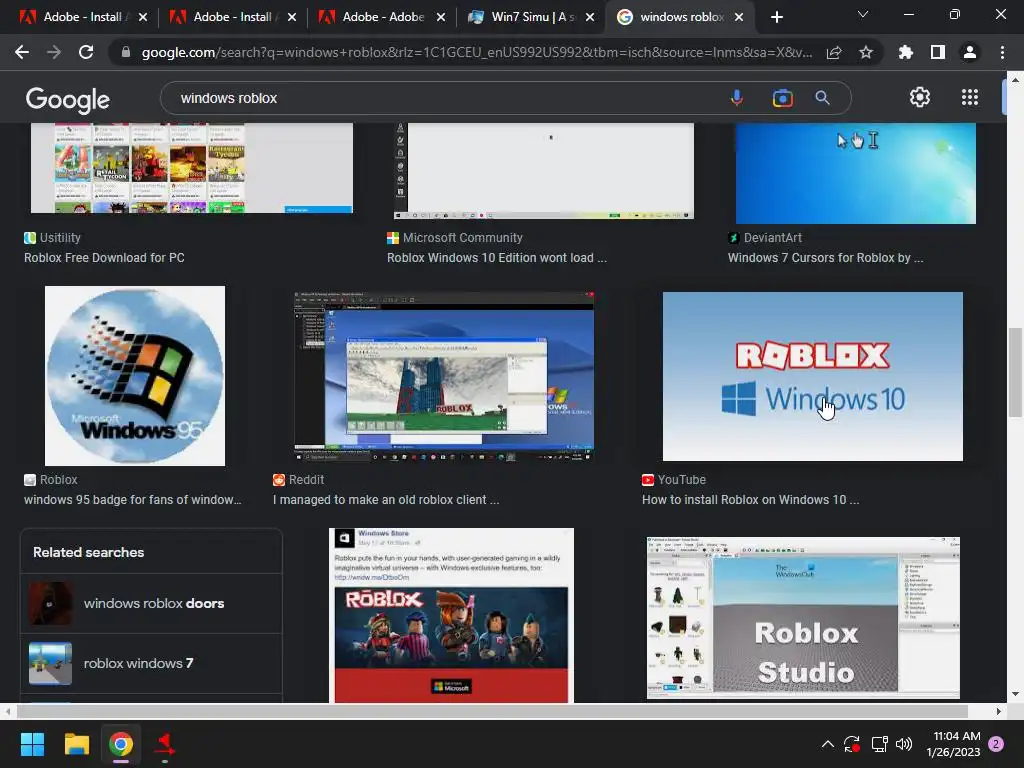The height and width of the screenshot is (768, 1024).
Task: Open Windows Store Roblox post thumbnail
Action: tap(451, 615)
